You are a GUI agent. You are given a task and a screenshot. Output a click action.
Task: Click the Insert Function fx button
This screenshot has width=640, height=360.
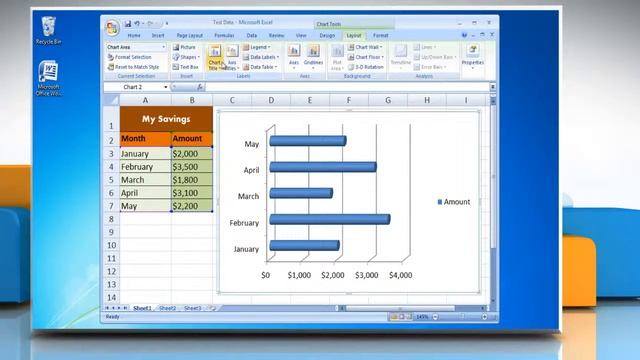point(200,87)
